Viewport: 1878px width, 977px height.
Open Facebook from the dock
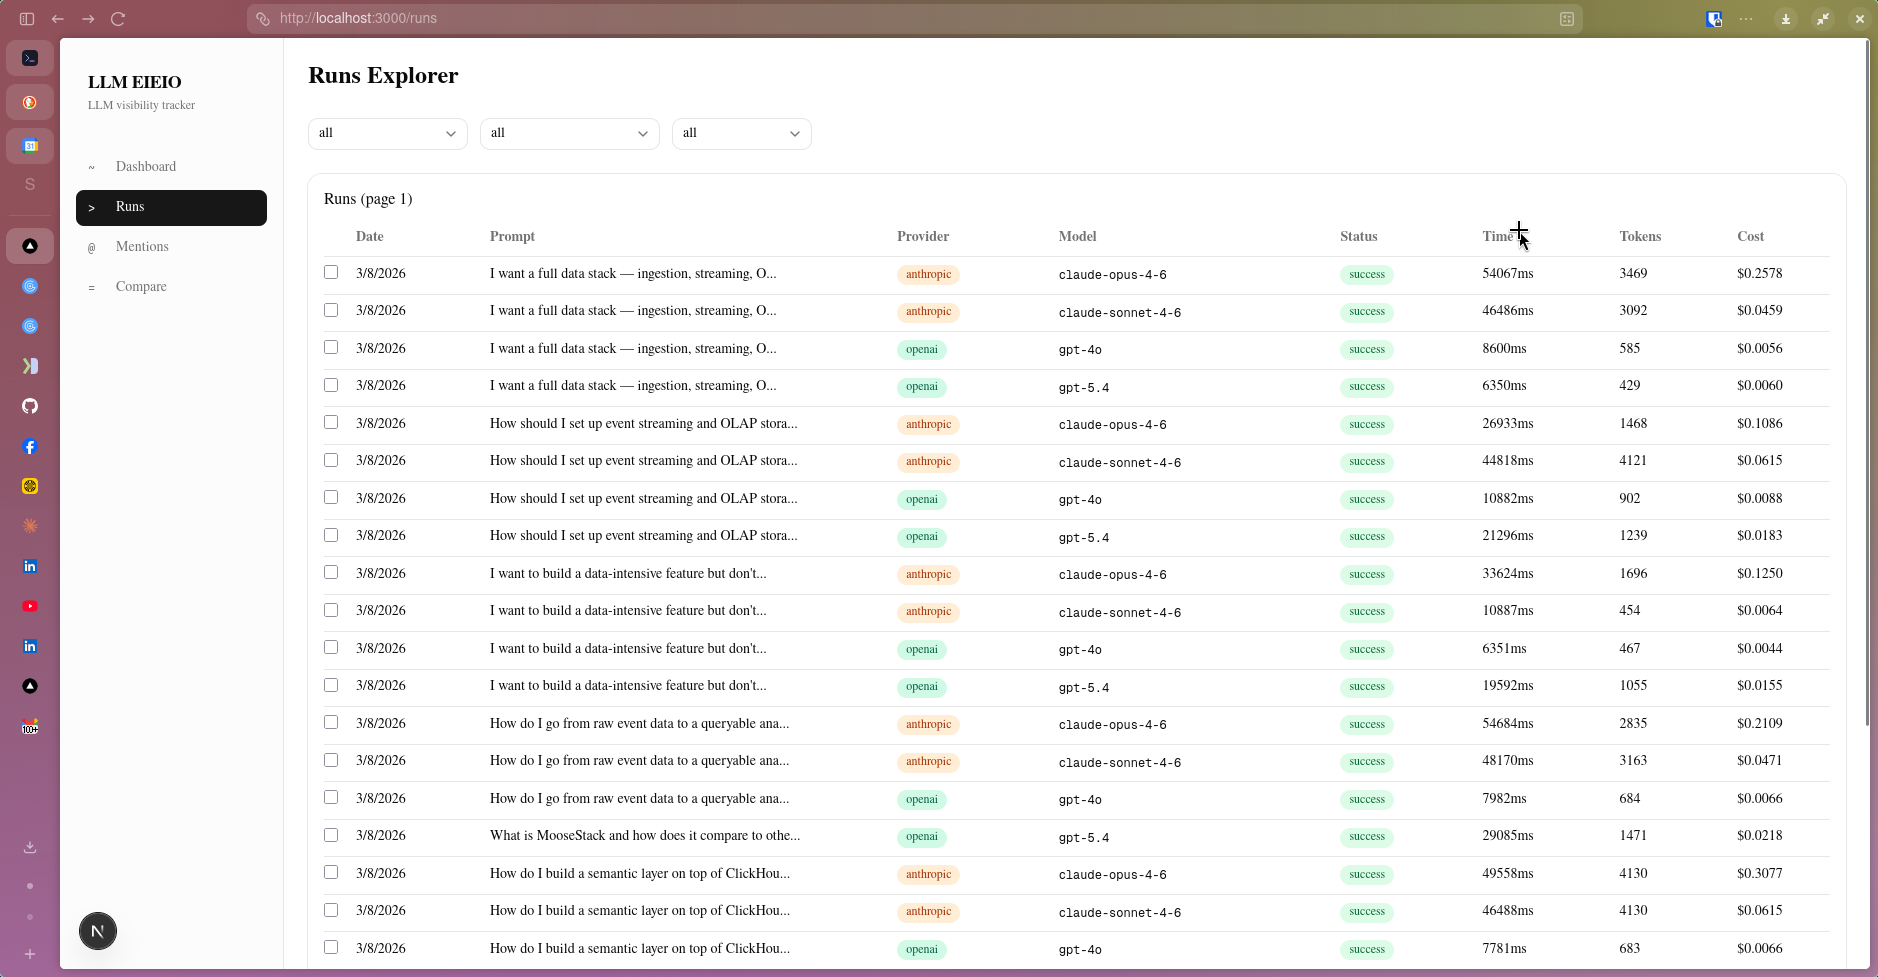[29, 447]
